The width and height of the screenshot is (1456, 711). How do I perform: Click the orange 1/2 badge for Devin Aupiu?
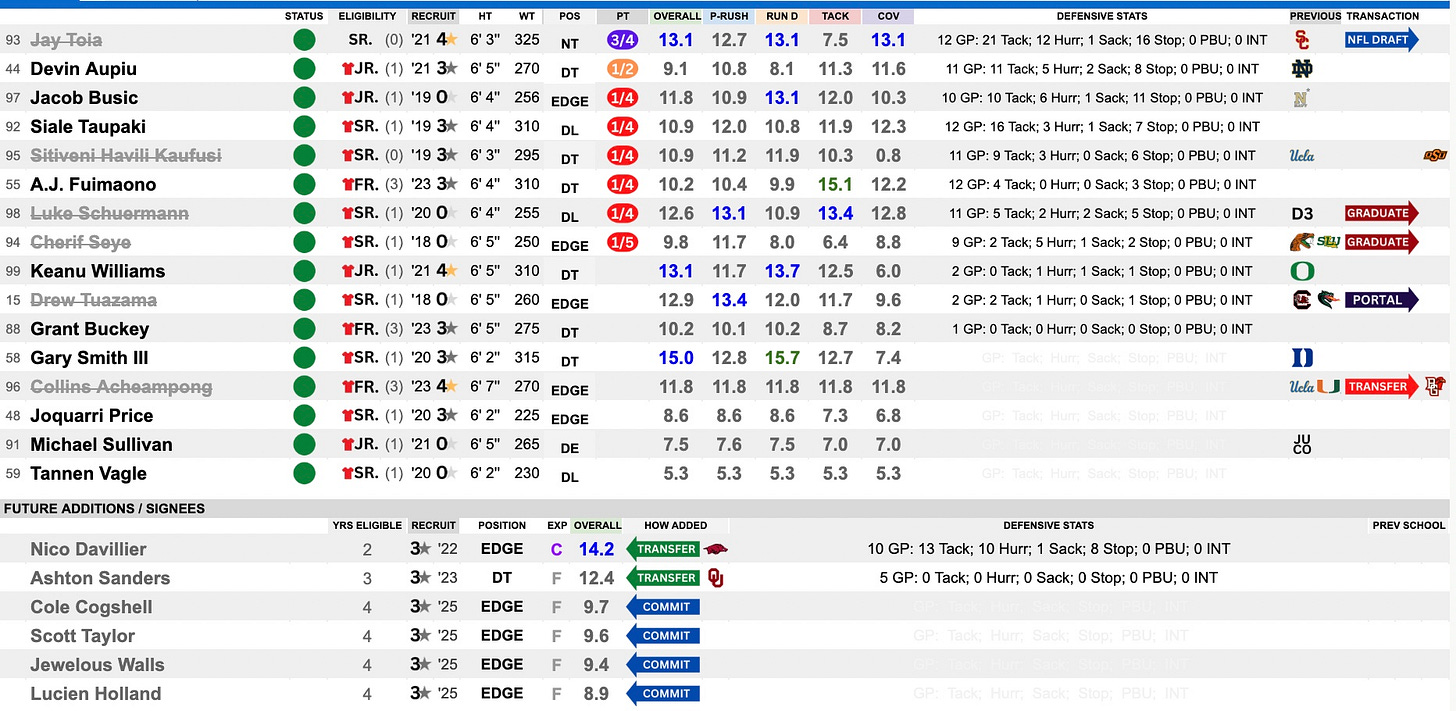coord(623,69)
